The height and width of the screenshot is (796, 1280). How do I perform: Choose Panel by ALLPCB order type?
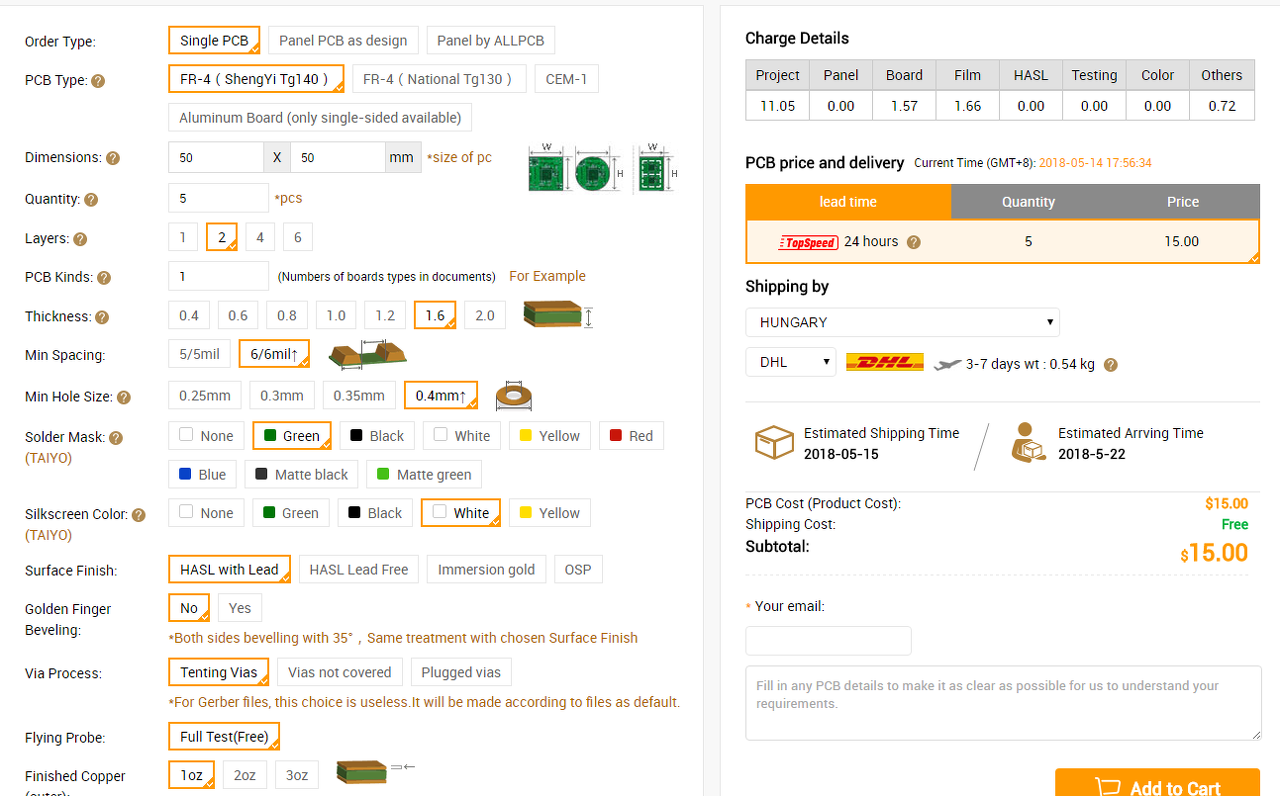click(490, 41)
